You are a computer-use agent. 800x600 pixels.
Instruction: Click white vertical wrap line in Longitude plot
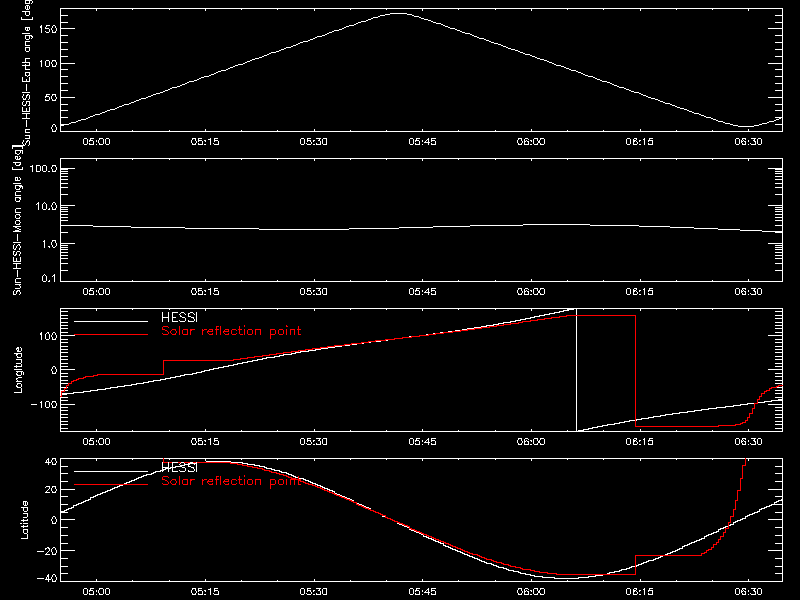pyautogui.click(x=577, y=370)
